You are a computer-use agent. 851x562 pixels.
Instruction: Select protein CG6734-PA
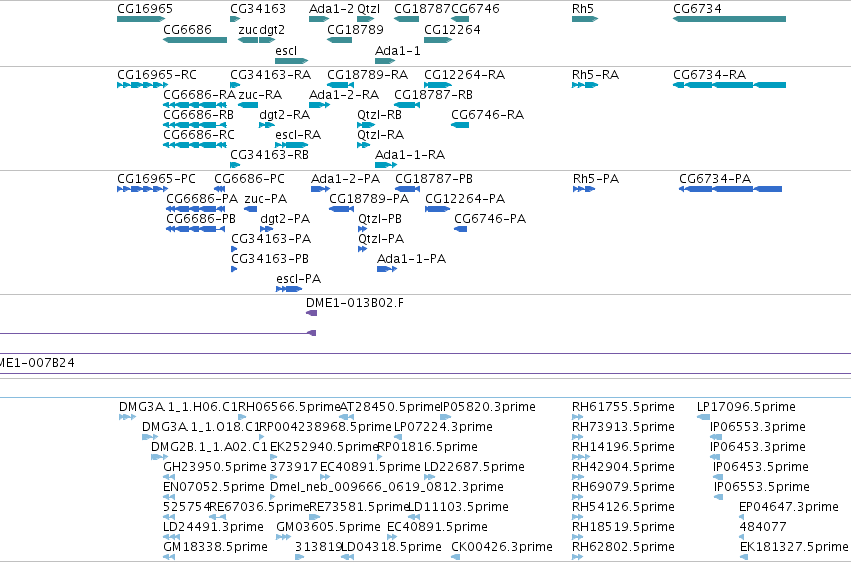[x=731, y=189]
